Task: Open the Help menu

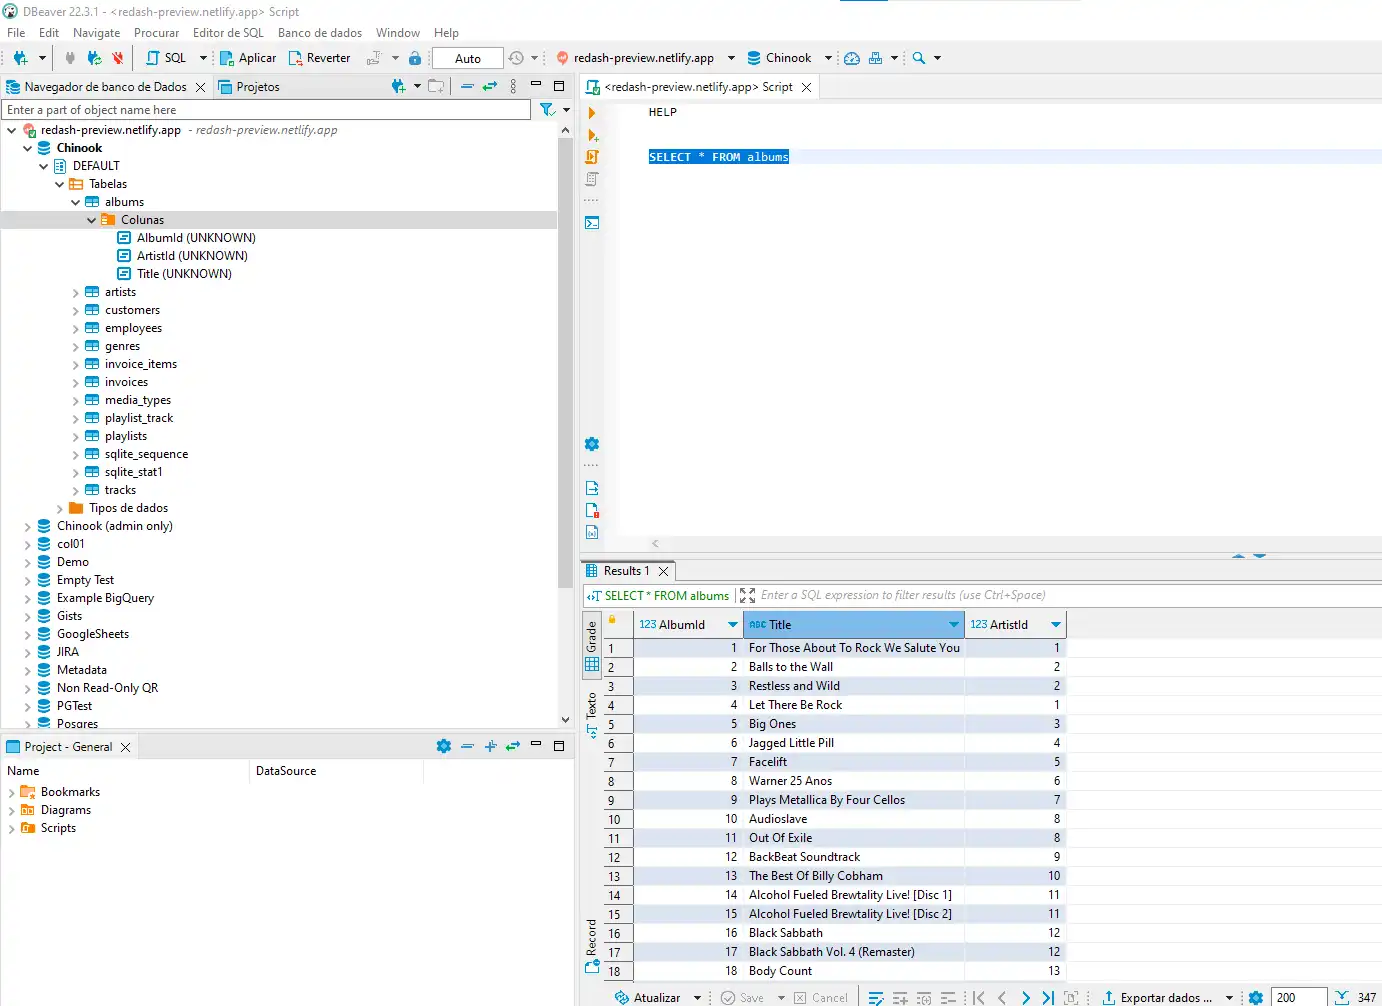Action: click(x=446, y=33)
